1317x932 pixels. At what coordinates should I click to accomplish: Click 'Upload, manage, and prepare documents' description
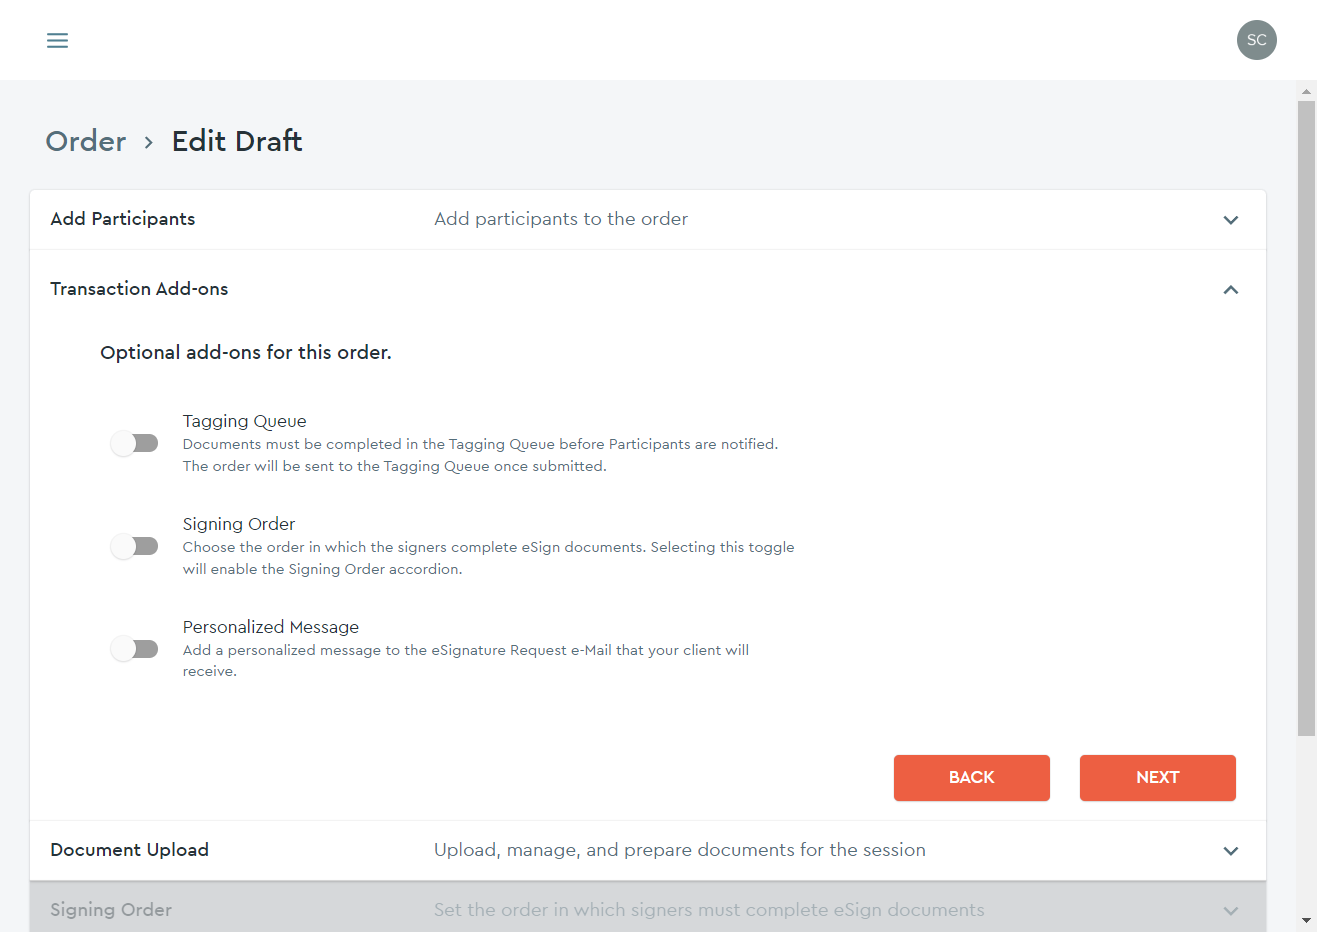(680, 850)
